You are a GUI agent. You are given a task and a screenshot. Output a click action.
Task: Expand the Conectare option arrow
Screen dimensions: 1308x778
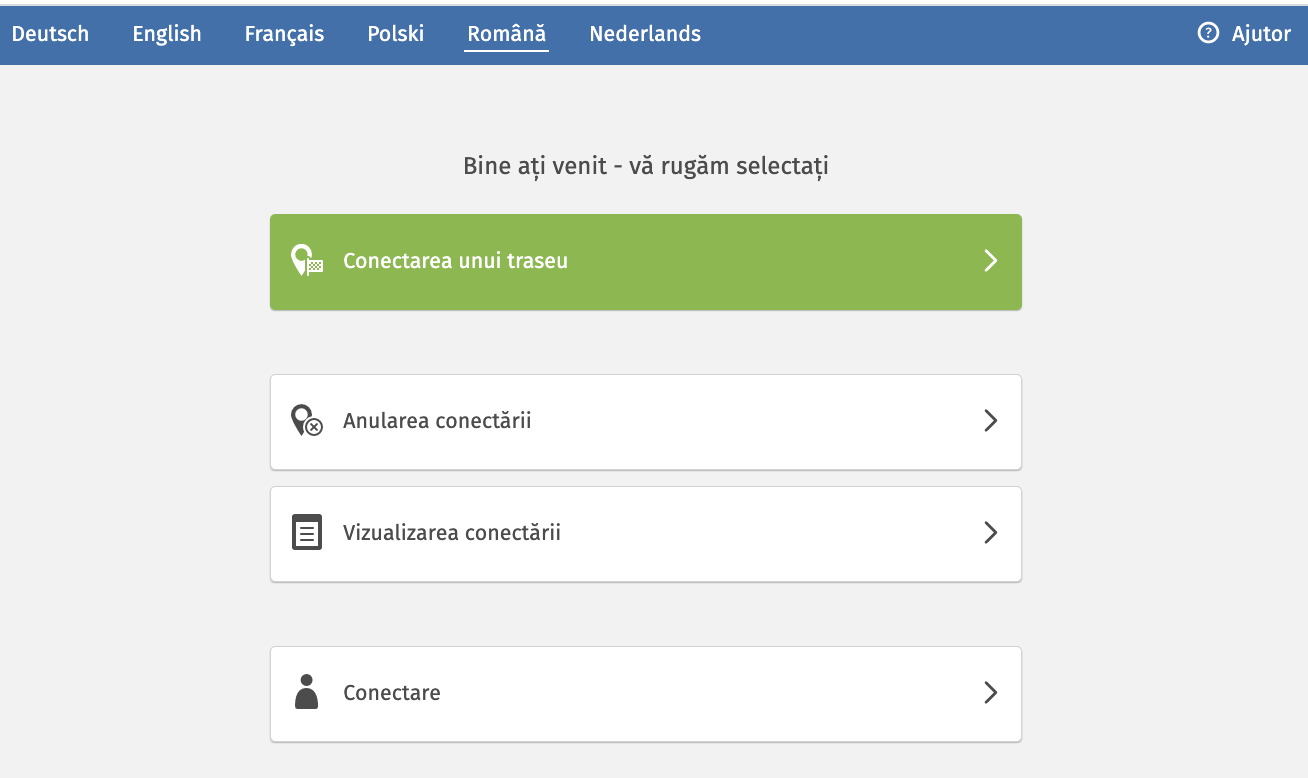pyautogui.click(x=990, y=692)
